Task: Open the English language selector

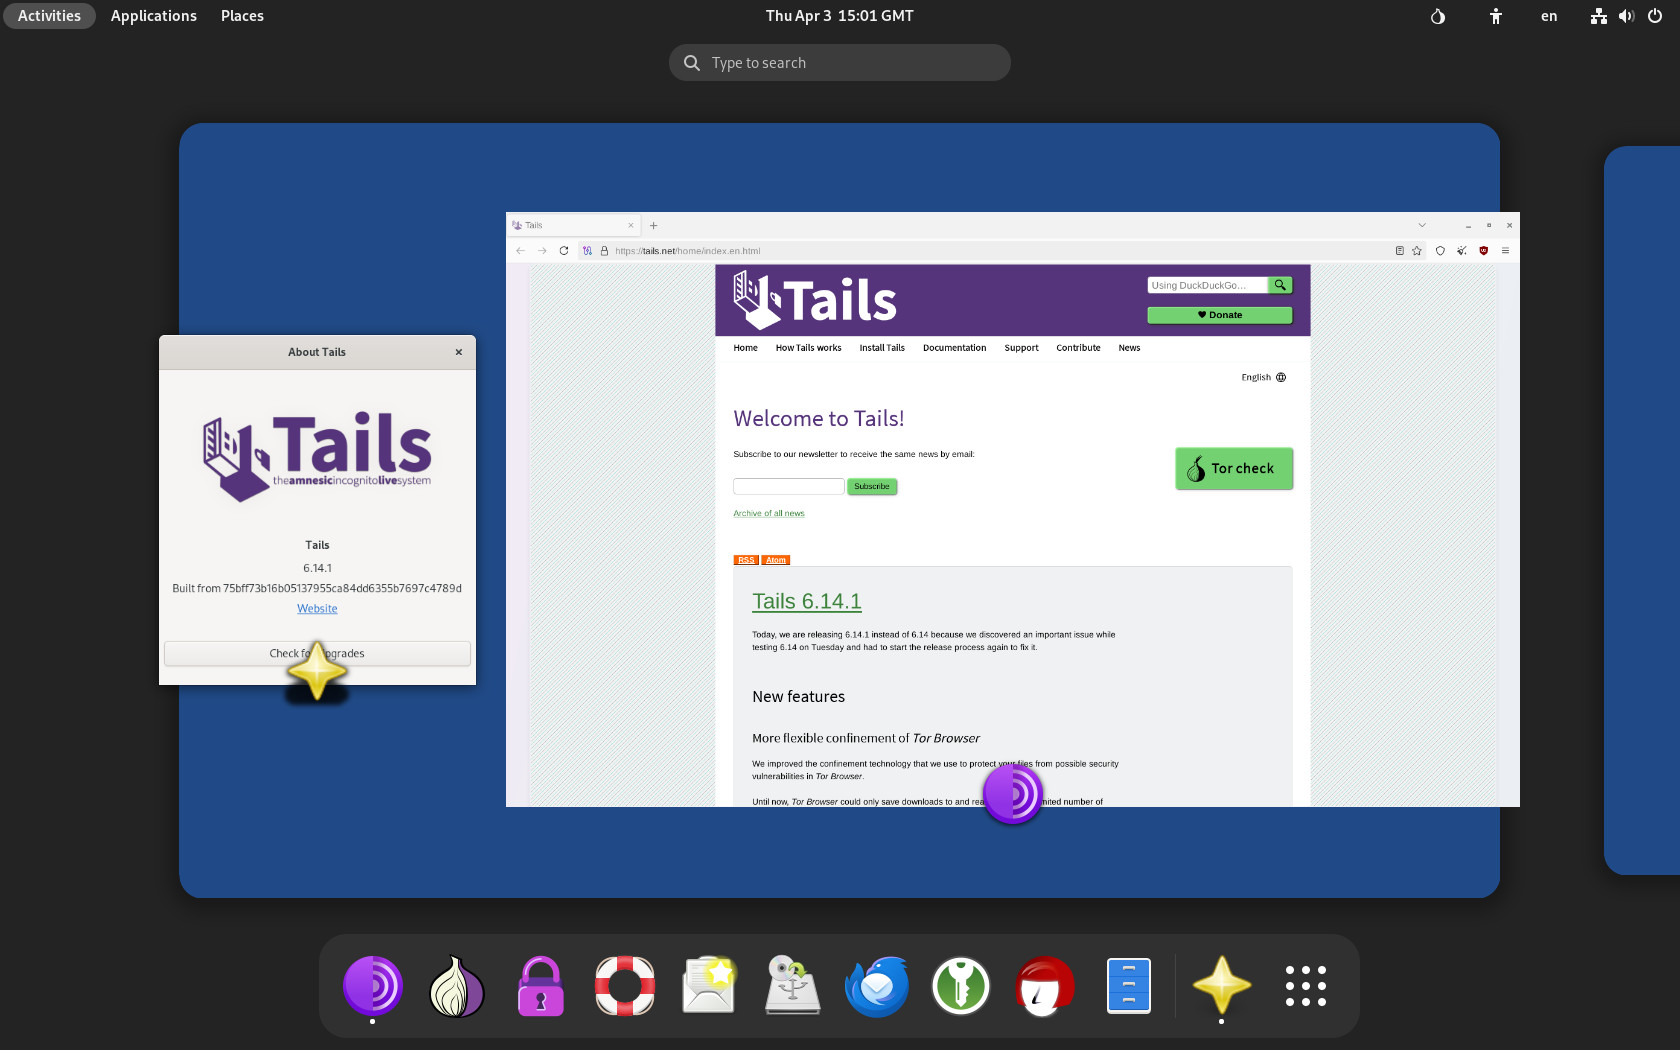Action: (1264, 378)
